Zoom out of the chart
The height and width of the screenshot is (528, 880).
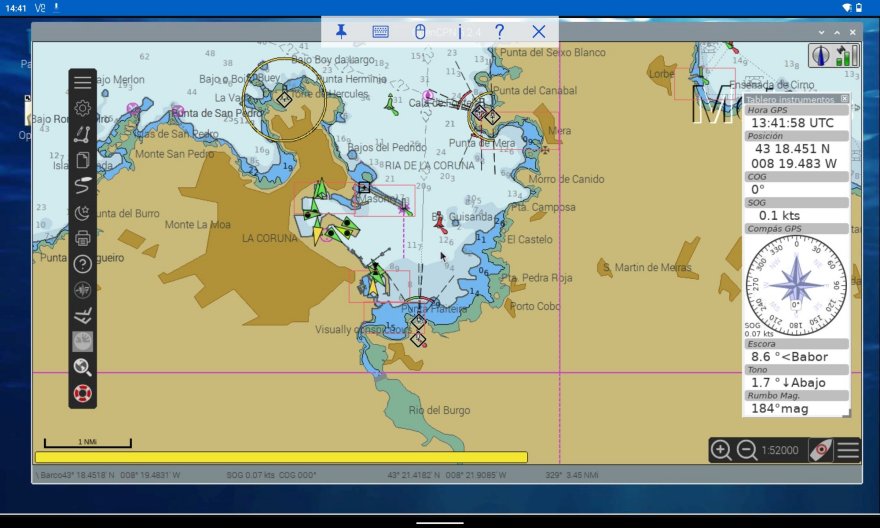(x=746, y=450)
